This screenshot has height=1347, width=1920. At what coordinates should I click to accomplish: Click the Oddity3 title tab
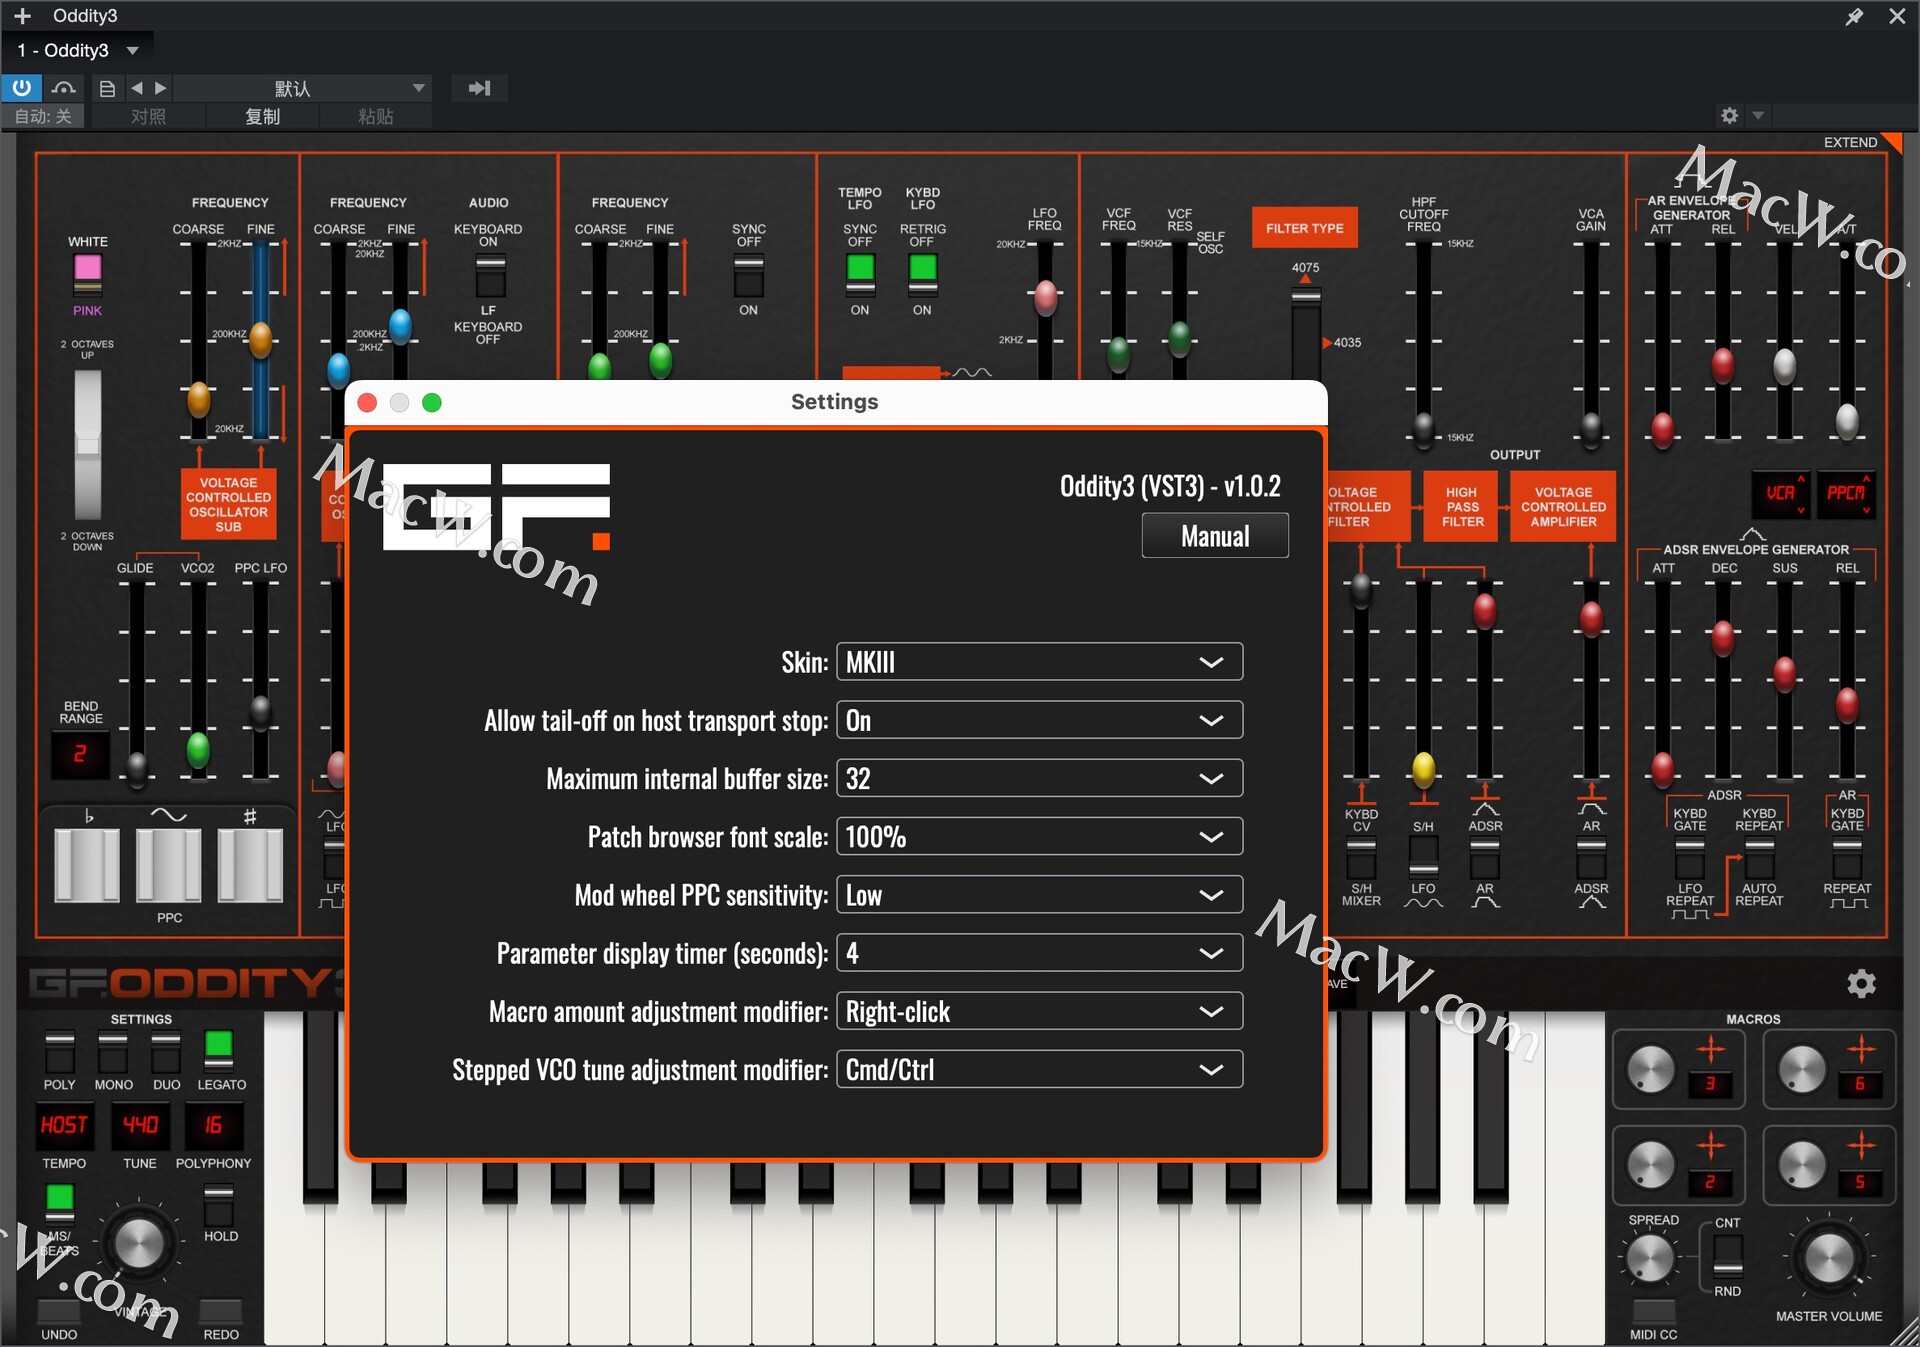[x=85, y=16]
